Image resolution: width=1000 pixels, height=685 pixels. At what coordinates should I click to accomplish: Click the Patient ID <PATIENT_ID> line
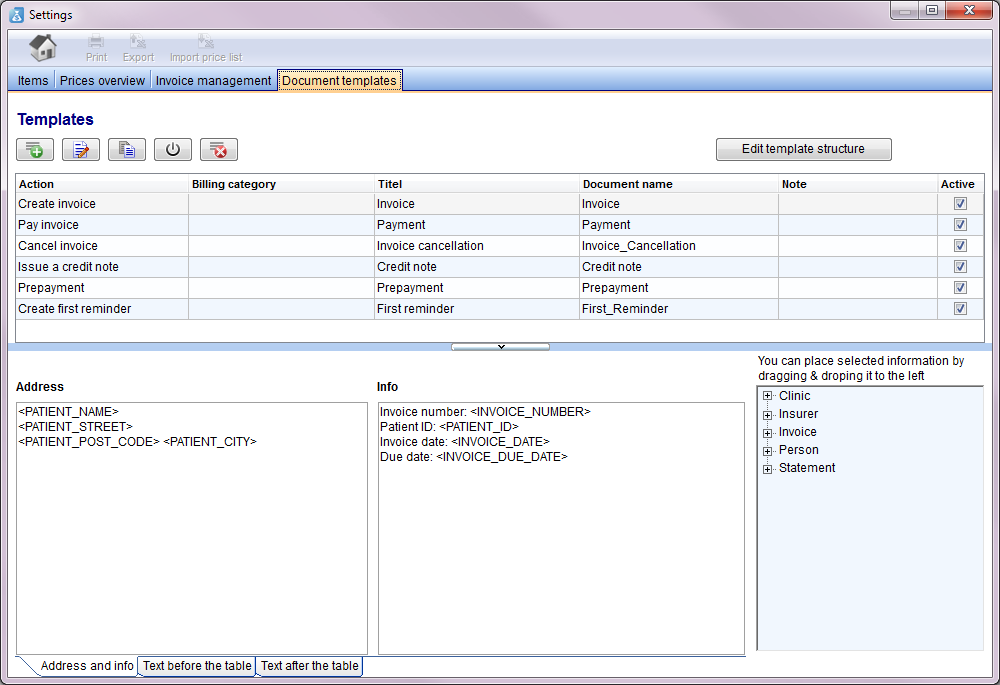point(449,427)
